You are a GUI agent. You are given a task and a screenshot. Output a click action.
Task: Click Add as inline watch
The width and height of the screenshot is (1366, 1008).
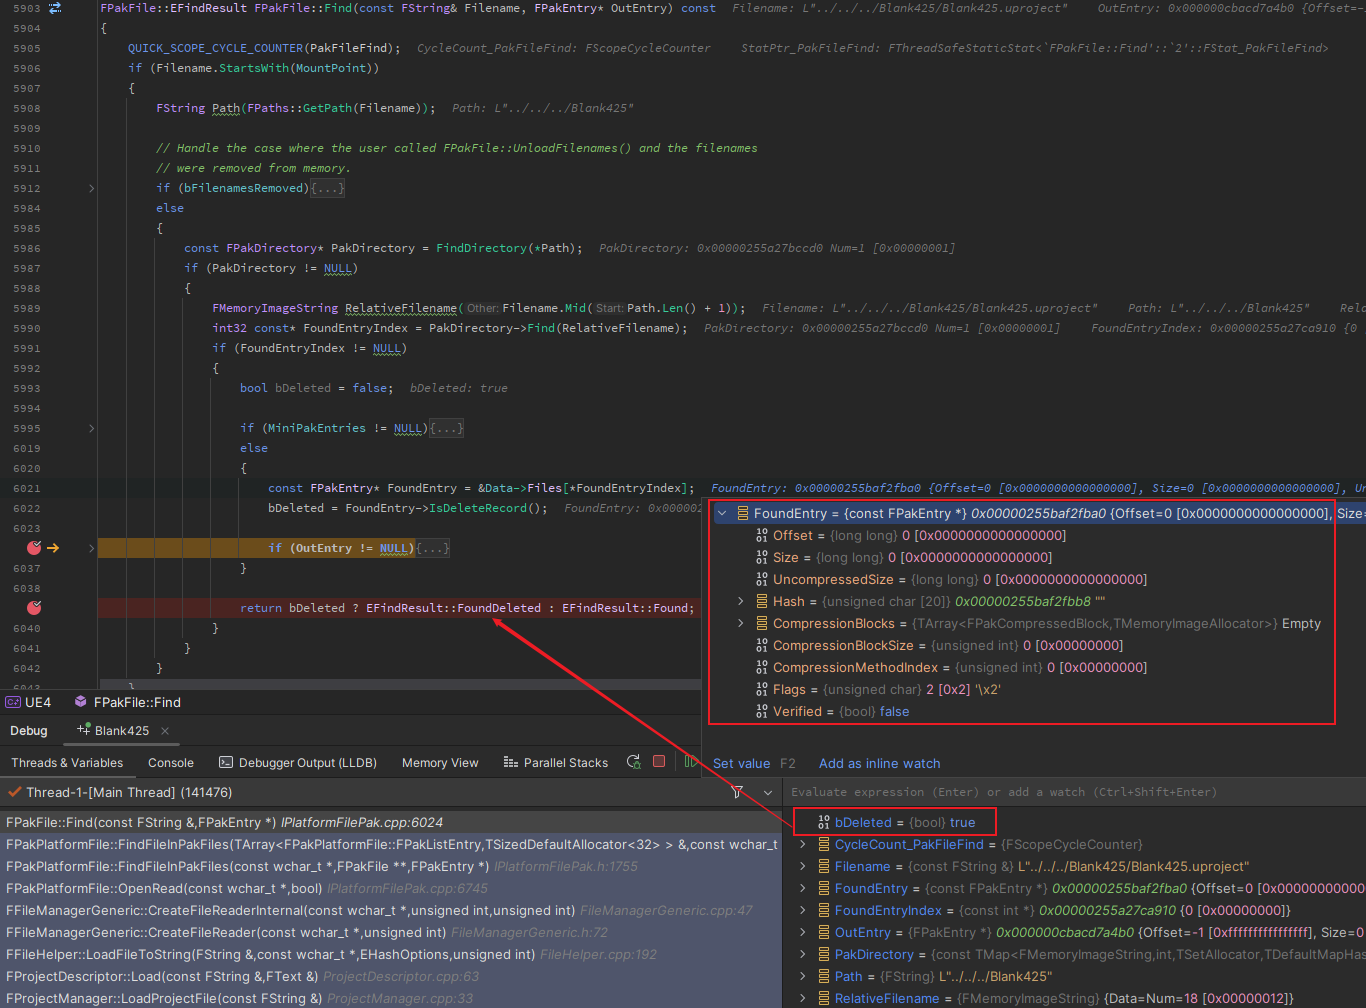(879, 763)
